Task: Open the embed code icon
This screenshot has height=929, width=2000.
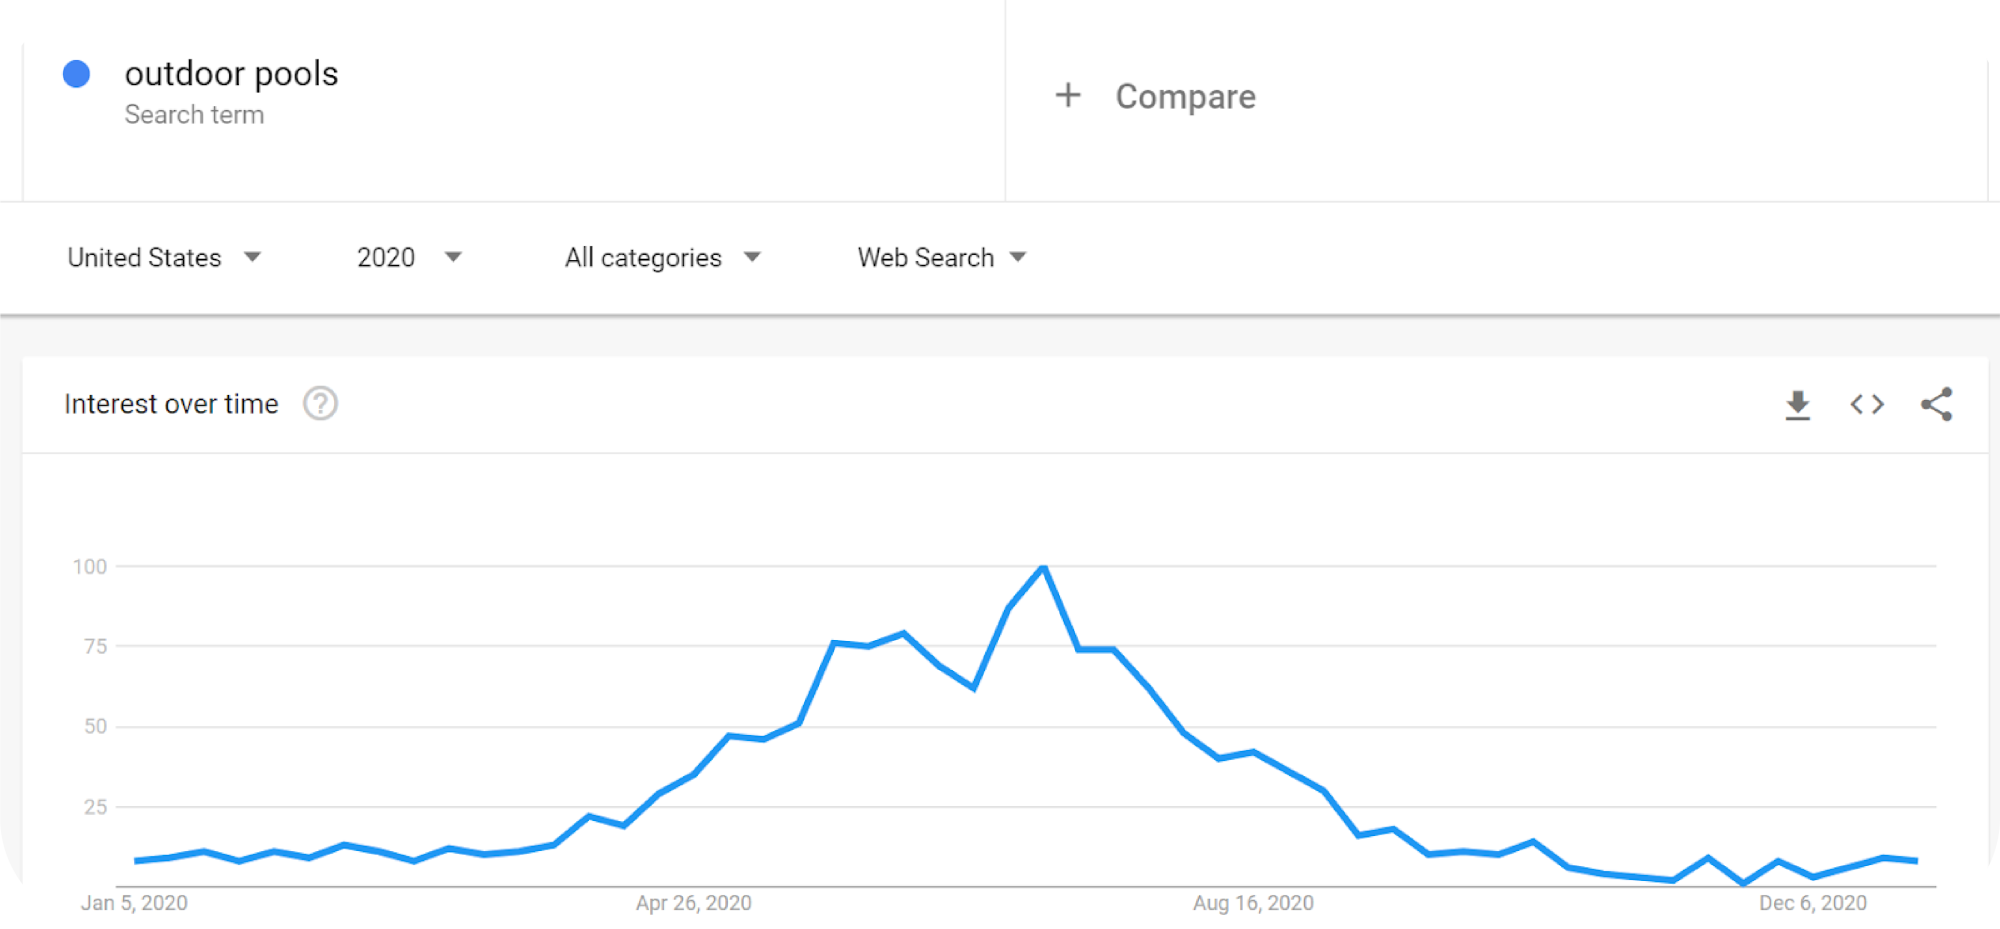Action: pos(1866,405)
